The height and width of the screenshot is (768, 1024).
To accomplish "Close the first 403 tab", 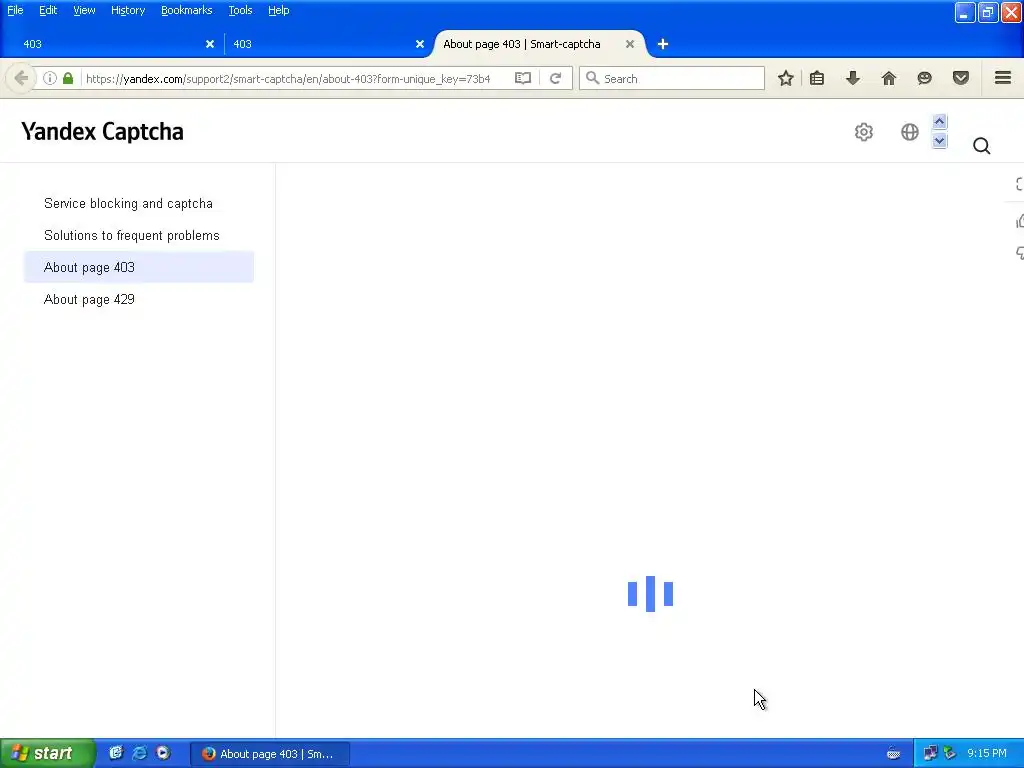I will [210, 44].
